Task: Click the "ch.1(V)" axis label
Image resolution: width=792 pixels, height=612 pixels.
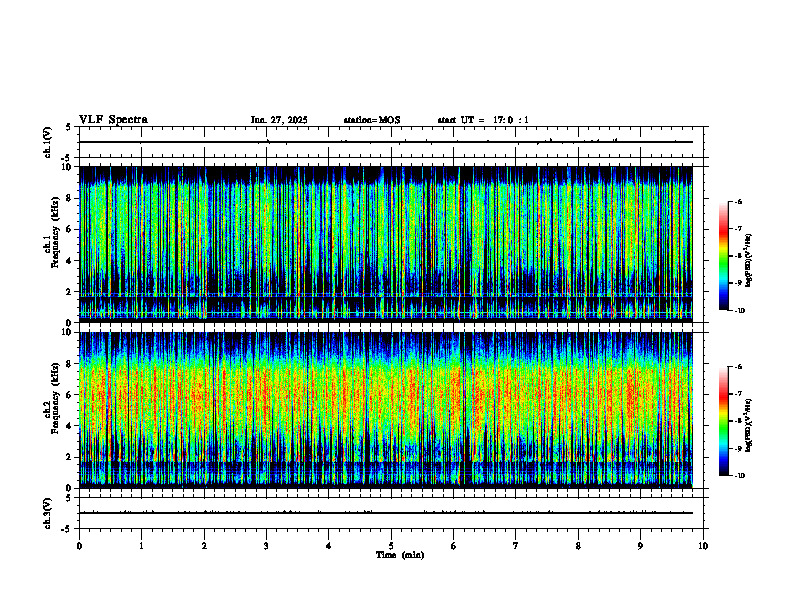Action: 47,142
